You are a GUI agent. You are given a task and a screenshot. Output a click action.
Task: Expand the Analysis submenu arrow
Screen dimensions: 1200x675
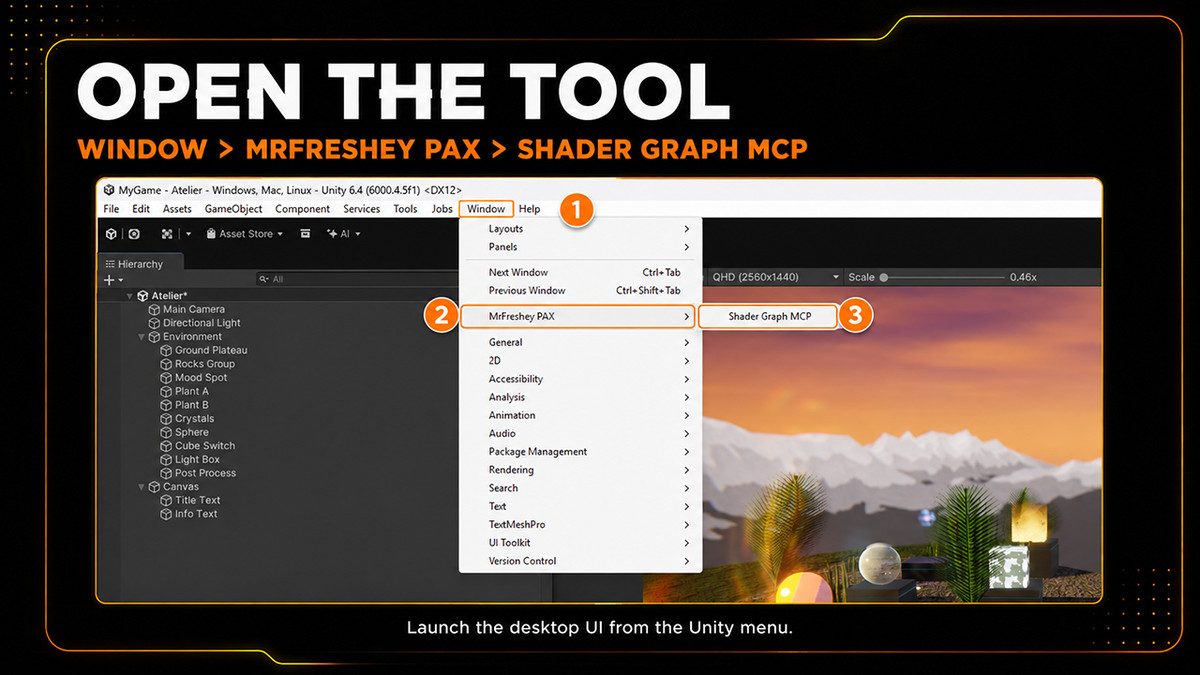coord(686,397)
